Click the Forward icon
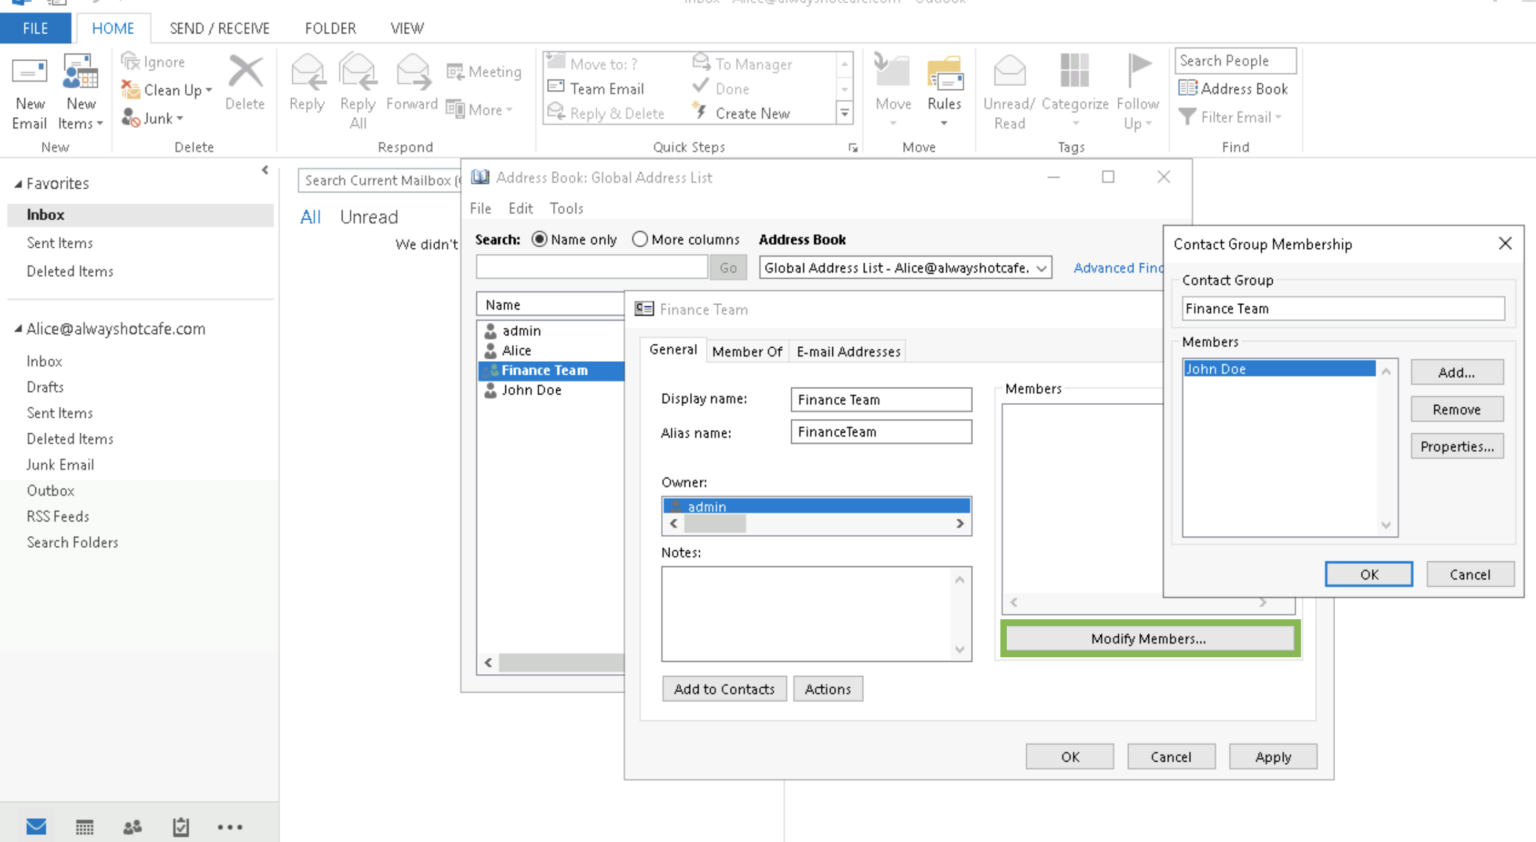The width and height of the screenshot is (1536, 842). click(x=411, y=88)
